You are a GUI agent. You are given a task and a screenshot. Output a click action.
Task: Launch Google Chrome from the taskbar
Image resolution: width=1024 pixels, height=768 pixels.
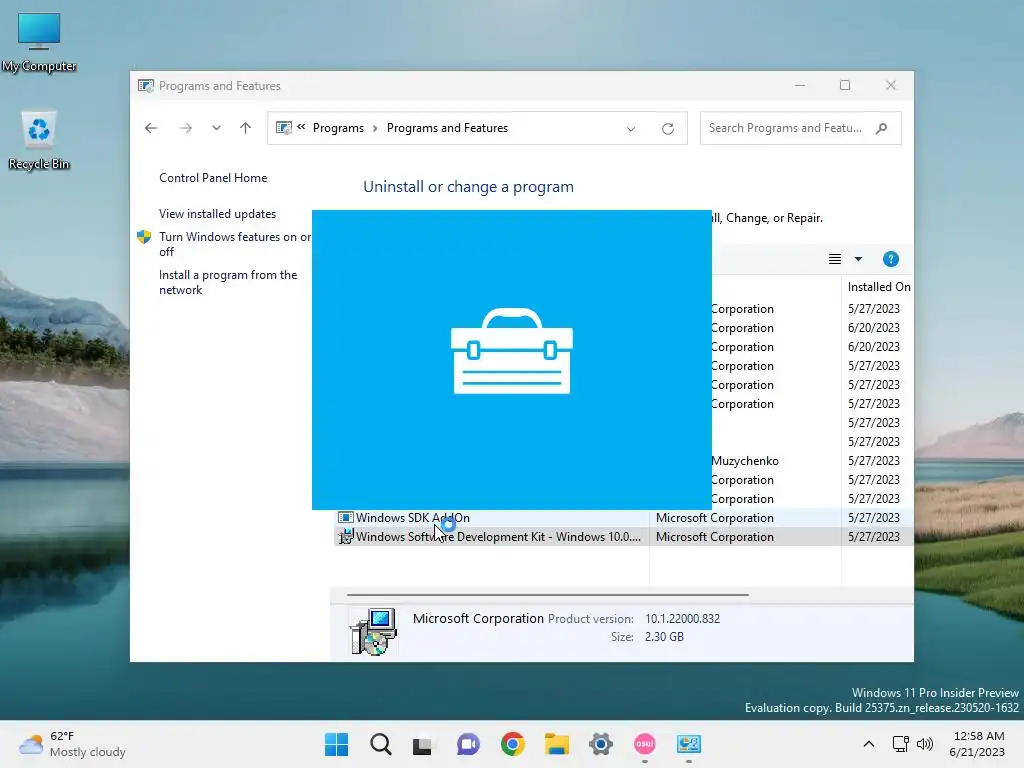click(513, 744)
